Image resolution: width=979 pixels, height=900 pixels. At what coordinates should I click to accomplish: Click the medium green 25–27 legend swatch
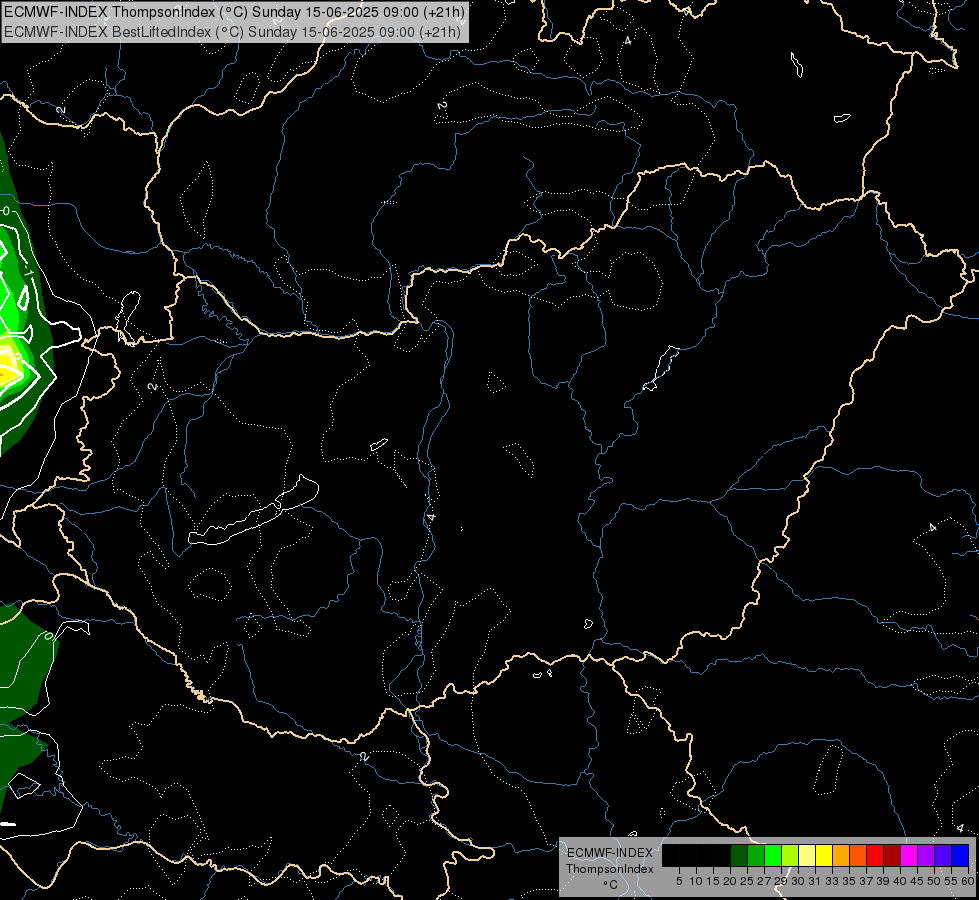[756, 855]
